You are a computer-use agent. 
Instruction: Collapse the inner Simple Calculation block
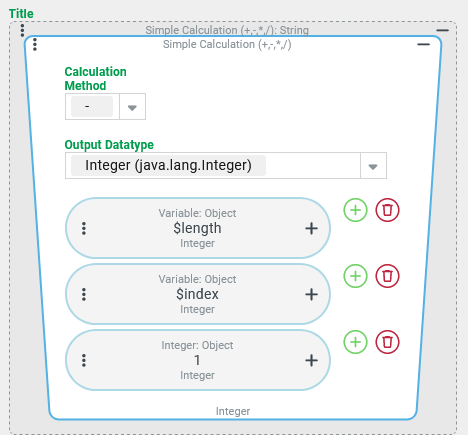click(x=423, y=44)
